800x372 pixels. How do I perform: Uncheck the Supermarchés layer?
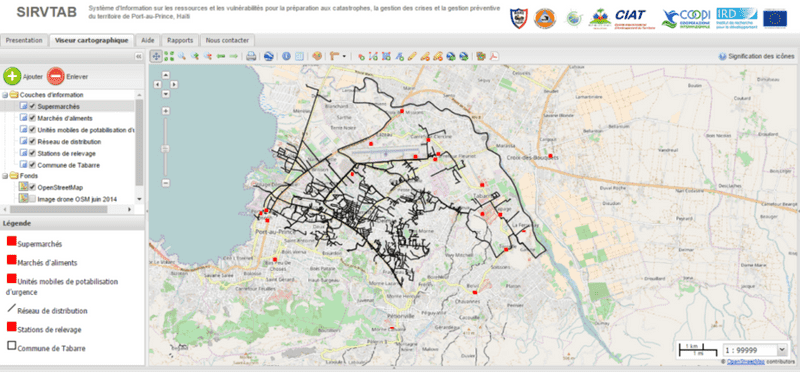click(x=32, y=106)
